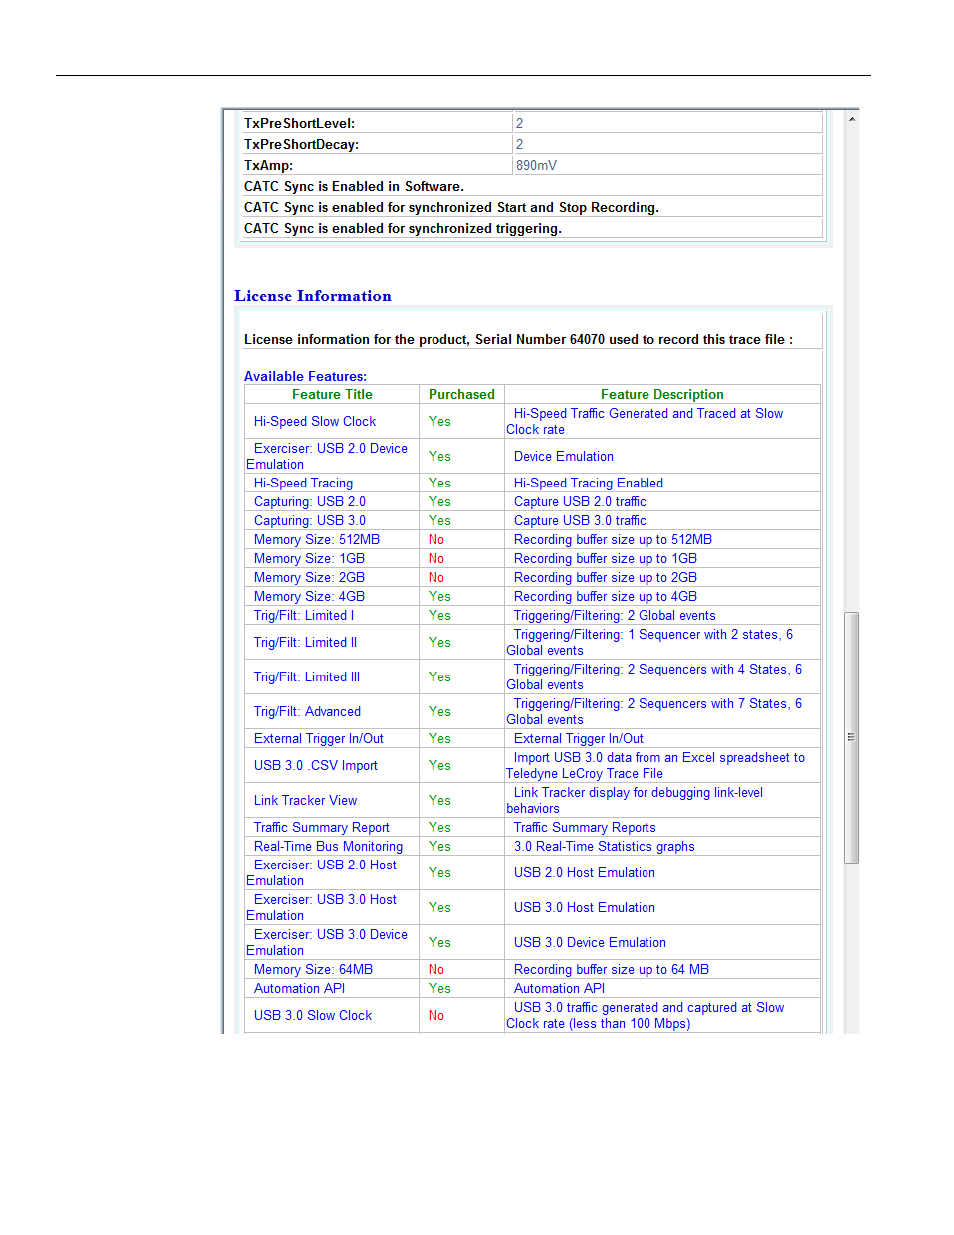The image size is (954, 1235).
Task: Select the Trig/Filt: Limited I feature
Action: [x=304, y=616]
